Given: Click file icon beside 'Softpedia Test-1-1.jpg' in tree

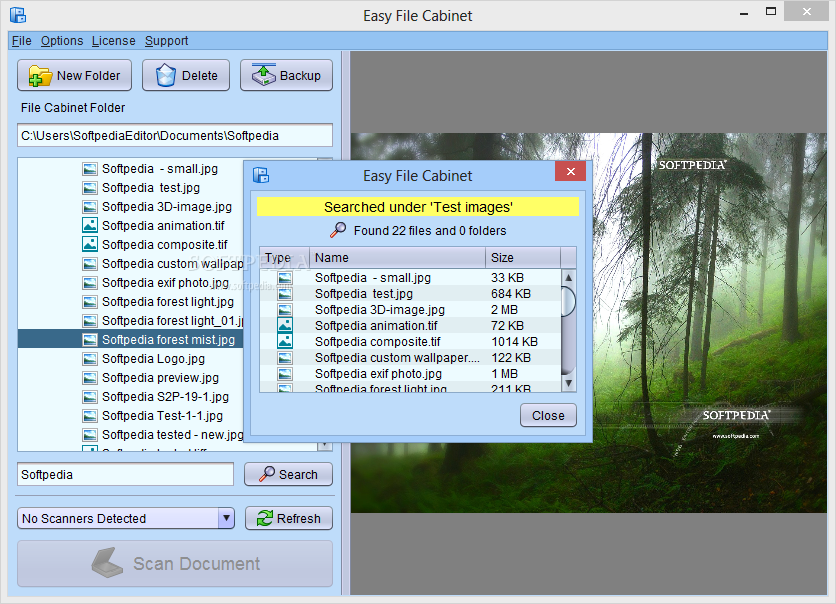Looking at the screenshot, I should pyautogui.click(x=90, y=415).
